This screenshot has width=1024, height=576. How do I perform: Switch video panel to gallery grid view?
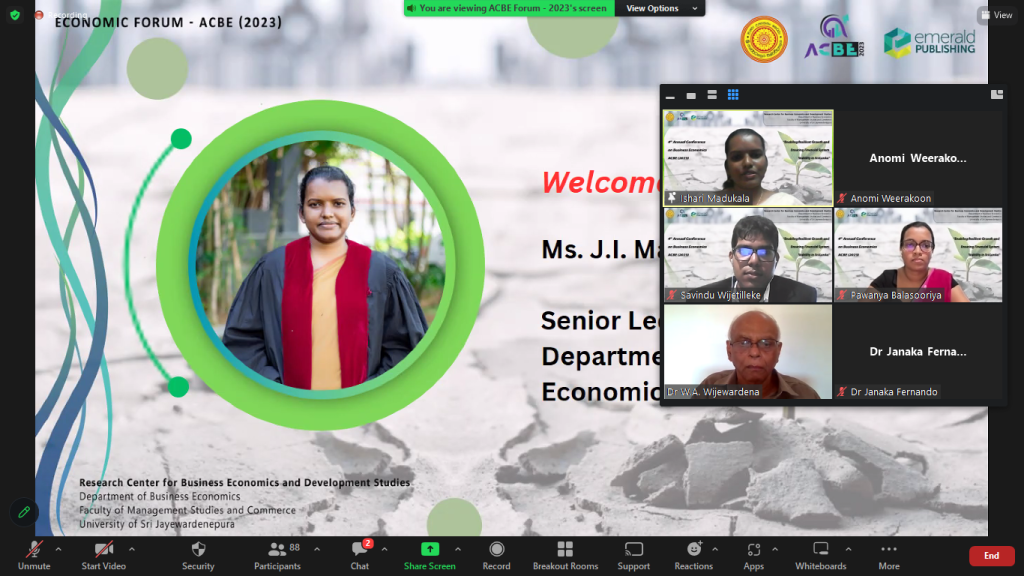tap(733, 95)
